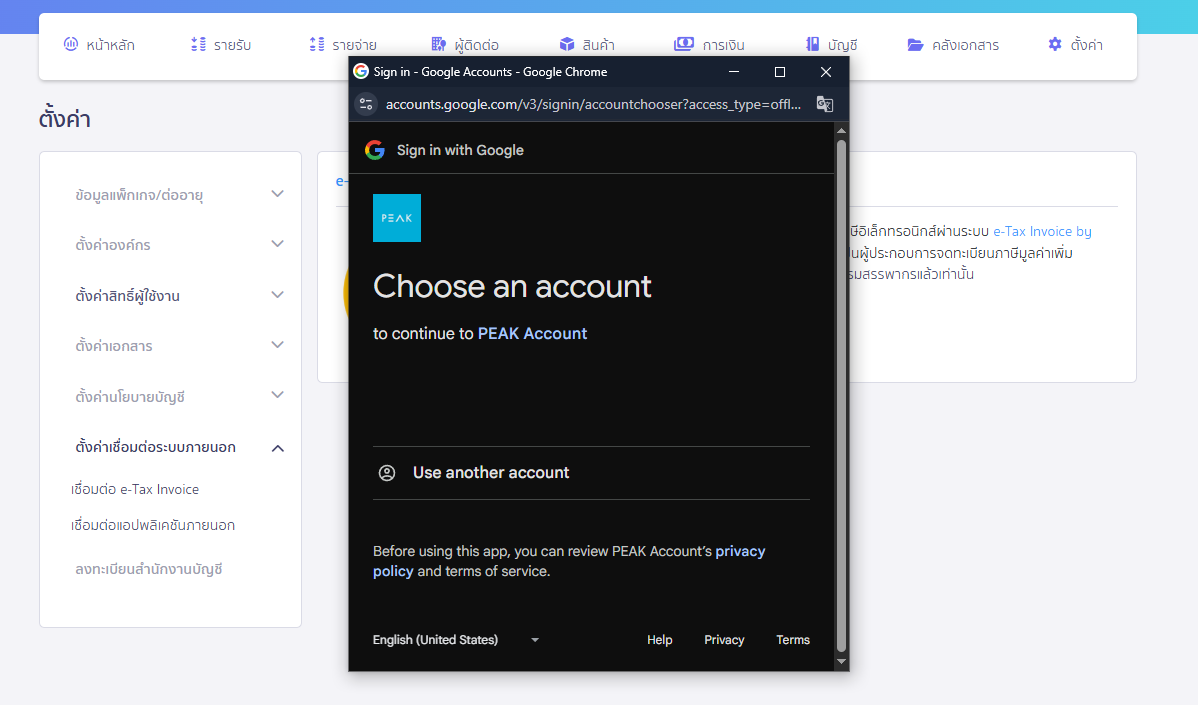The height and width of the screenshot is (705, 1198).
Task: Click the สินค้า products icon
Action: click(566, 43)
